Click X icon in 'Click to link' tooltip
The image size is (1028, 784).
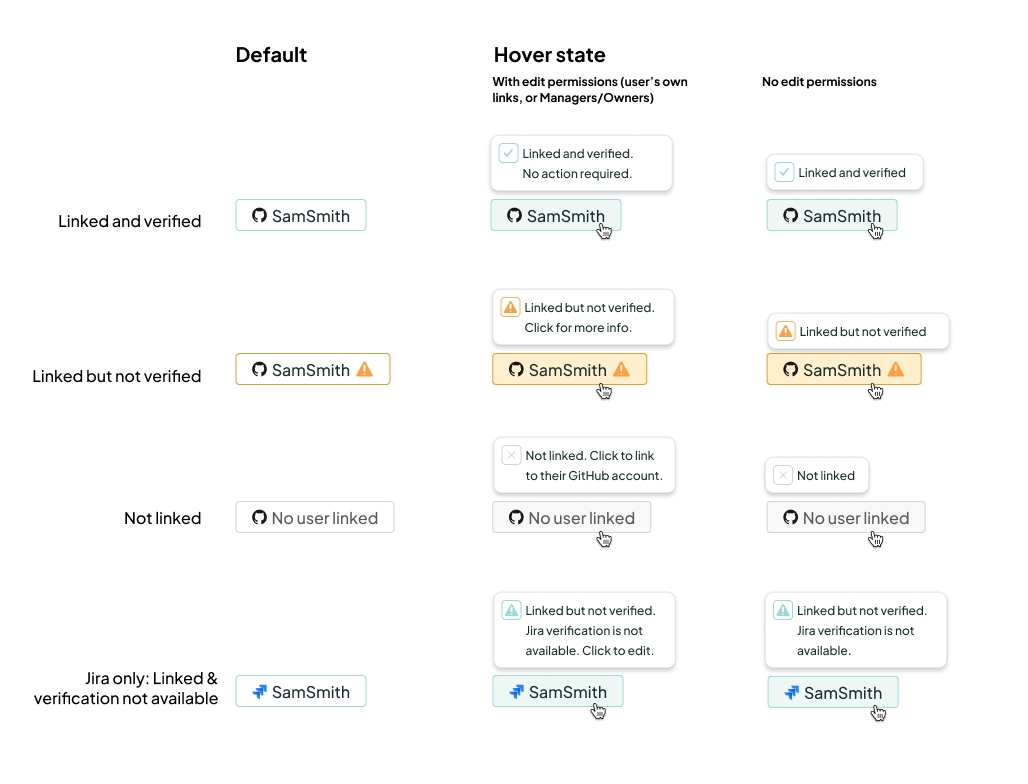point(511,455)
